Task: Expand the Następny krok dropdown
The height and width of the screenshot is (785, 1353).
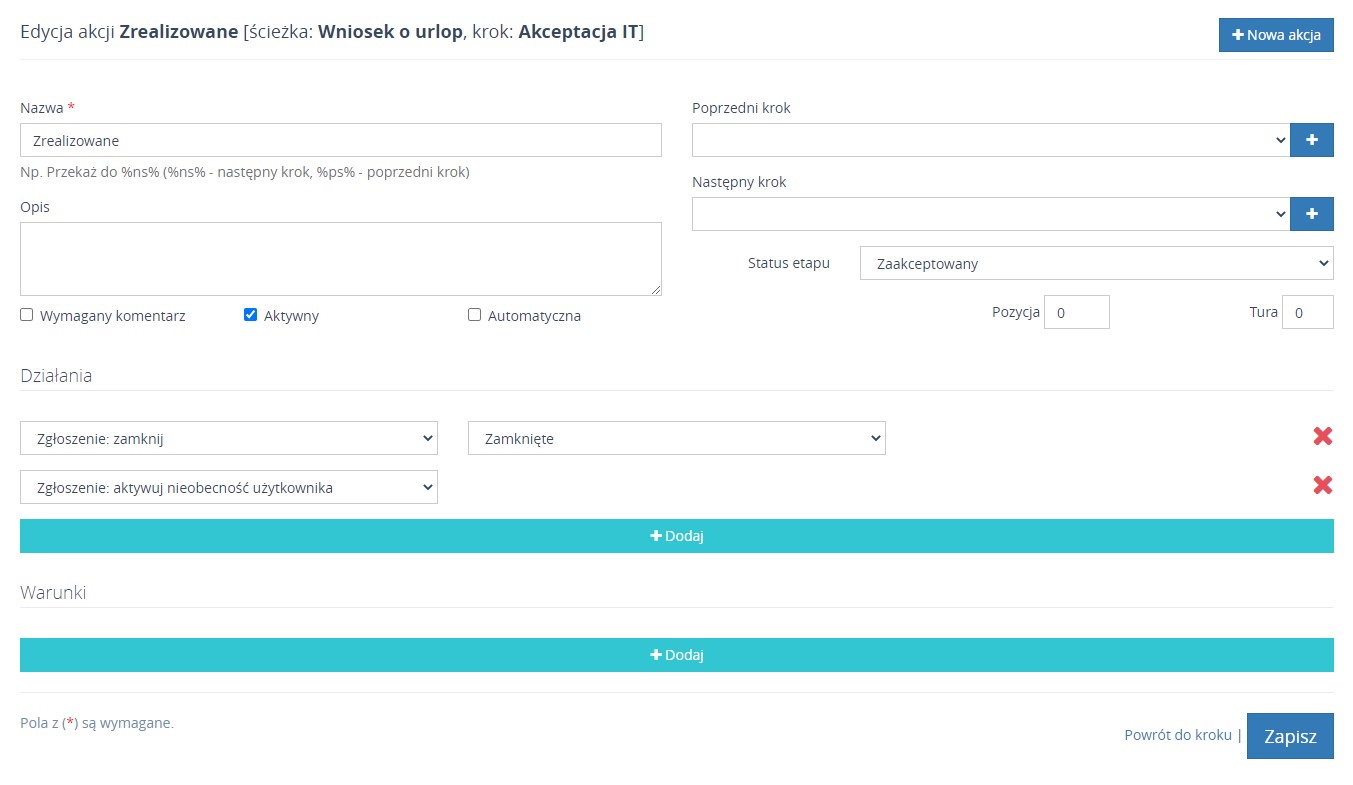Action: 990,214
